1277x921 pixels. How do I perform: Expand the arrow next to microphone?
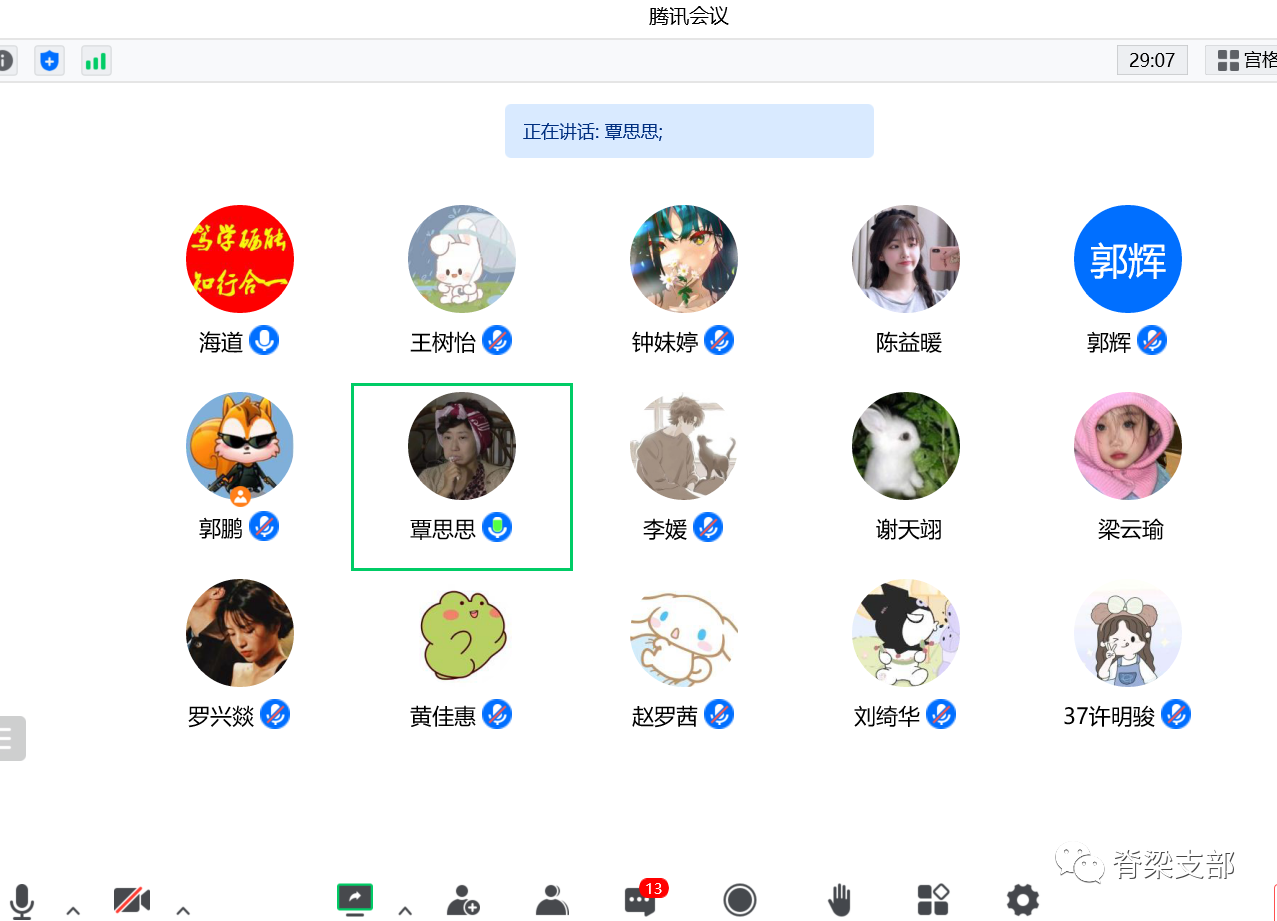(x=73, y=910)
